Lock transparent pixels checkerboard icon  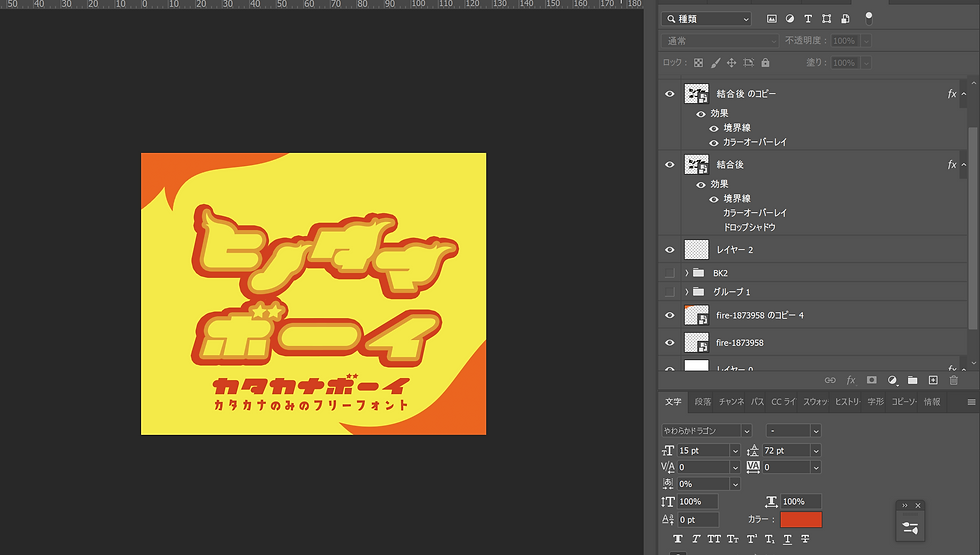pyautogui.click(x=698, y=62)
